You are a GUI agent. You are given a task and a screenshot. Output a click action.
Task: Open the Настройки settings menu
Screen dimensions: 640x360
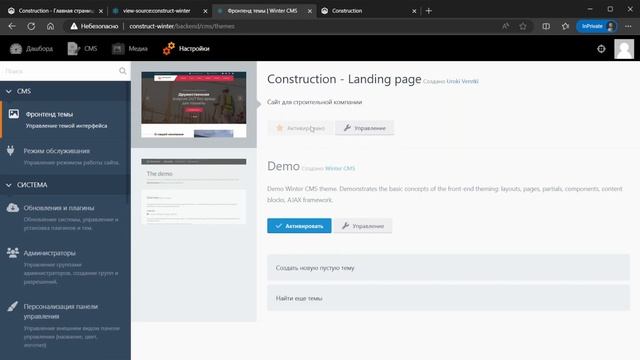coord(186,49)
